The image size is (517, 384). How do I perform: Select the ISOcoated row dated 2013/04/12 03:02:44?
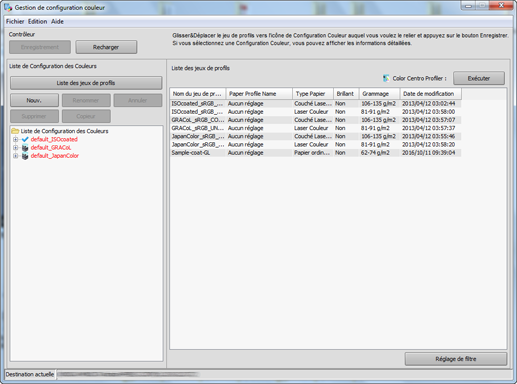click(x=315, y=104)
